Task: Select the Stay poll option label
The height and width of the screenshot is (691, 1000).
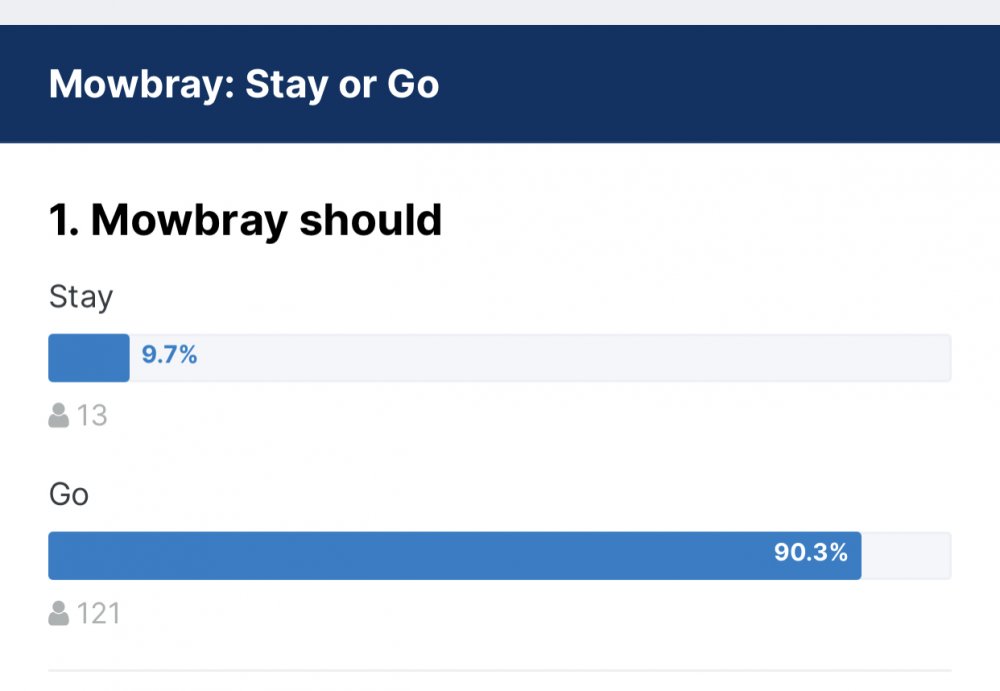Action: (x=81, y=297)
